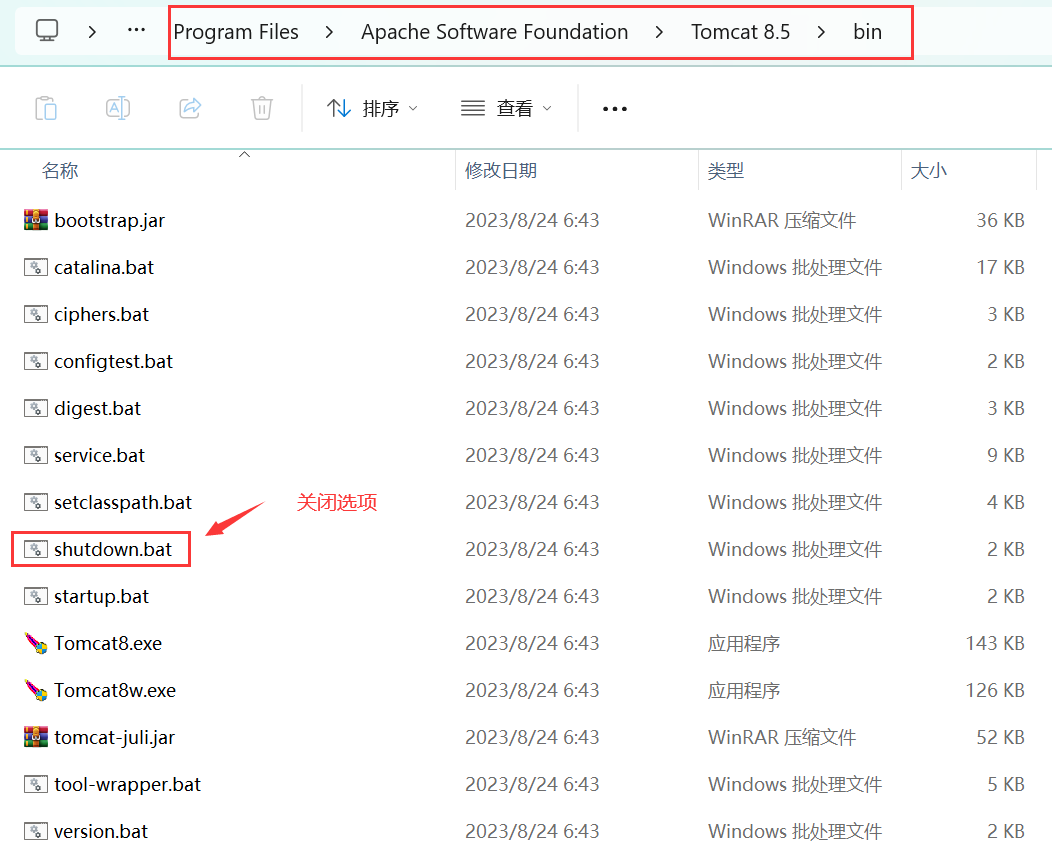Click the 52 KB size of tomcat-juli.jar
This screenshot has height=855, width=1052.
click(x=1000, y=737)
